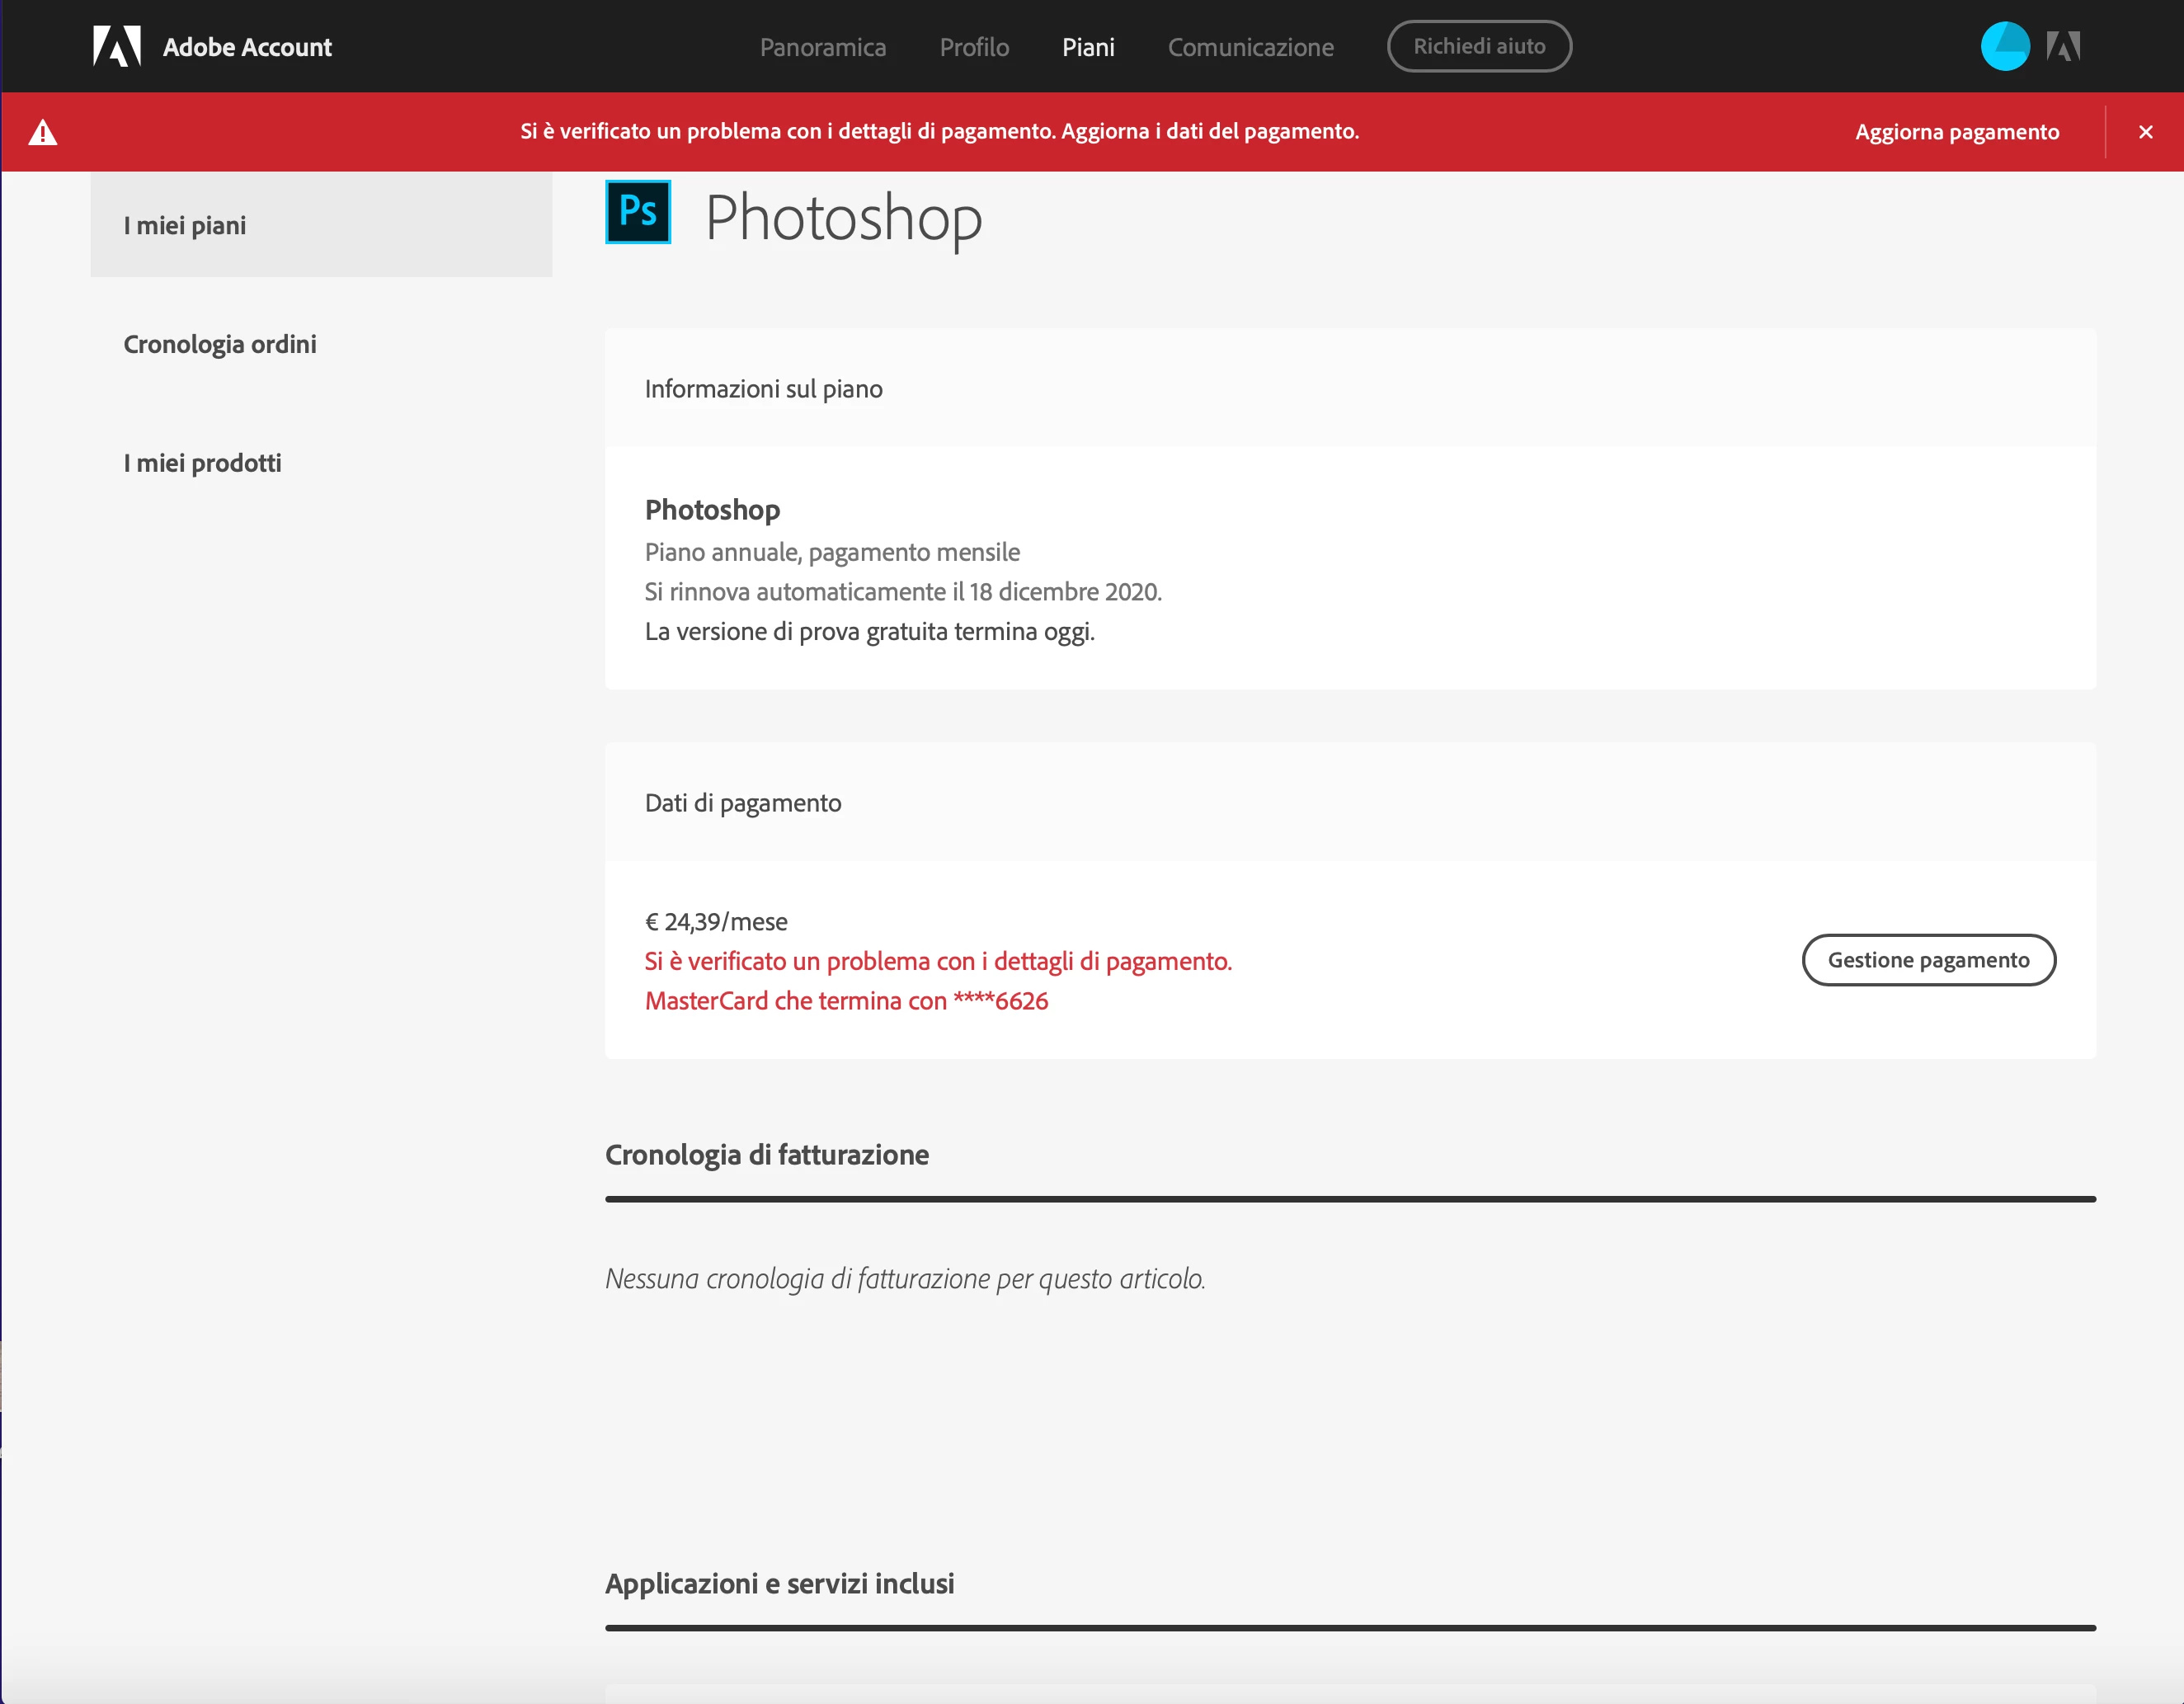Click the Adobe Account title text
This screenshot has height=1704, width=2184.
(247, 47)
